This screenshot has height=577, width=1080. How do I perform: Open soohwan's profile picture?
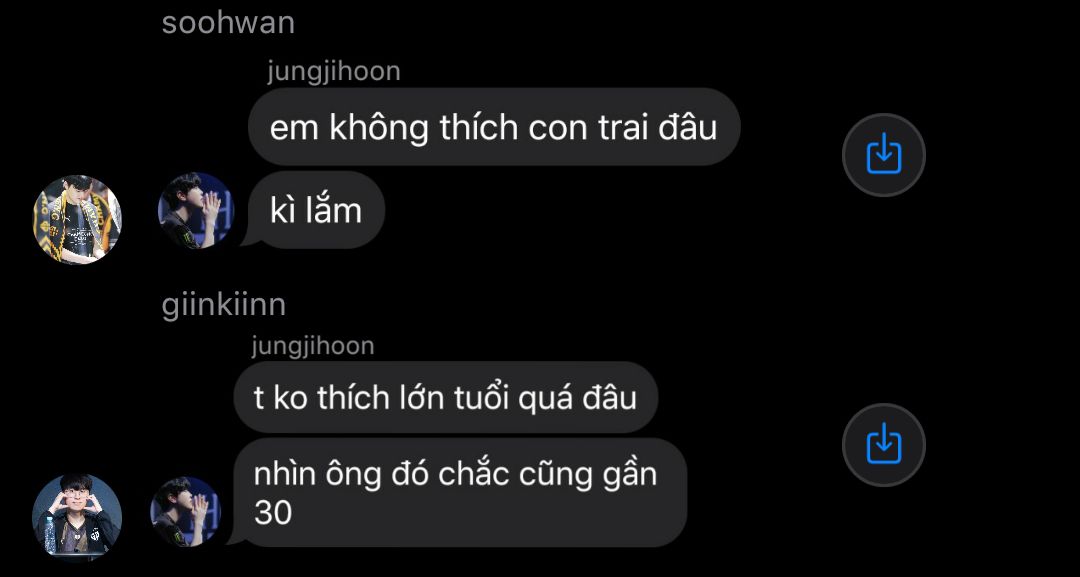(x=77, y=219)
